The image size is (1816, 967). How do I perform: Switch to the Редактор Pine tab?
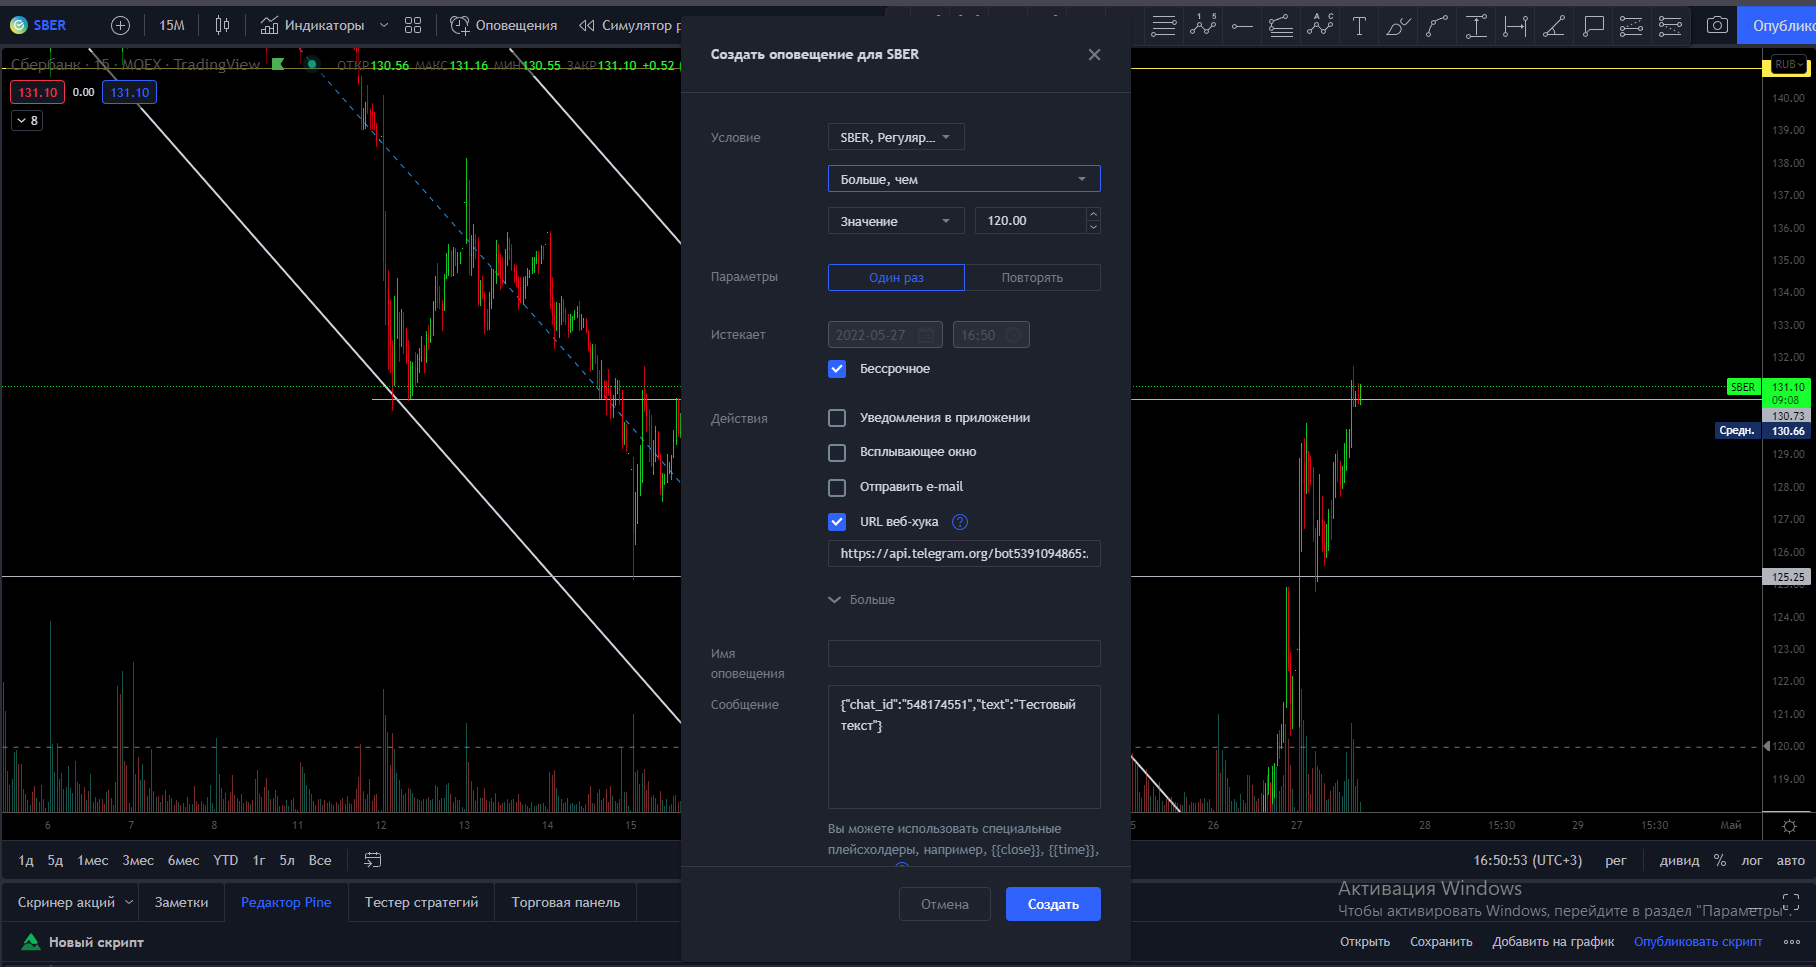(286, 902)
